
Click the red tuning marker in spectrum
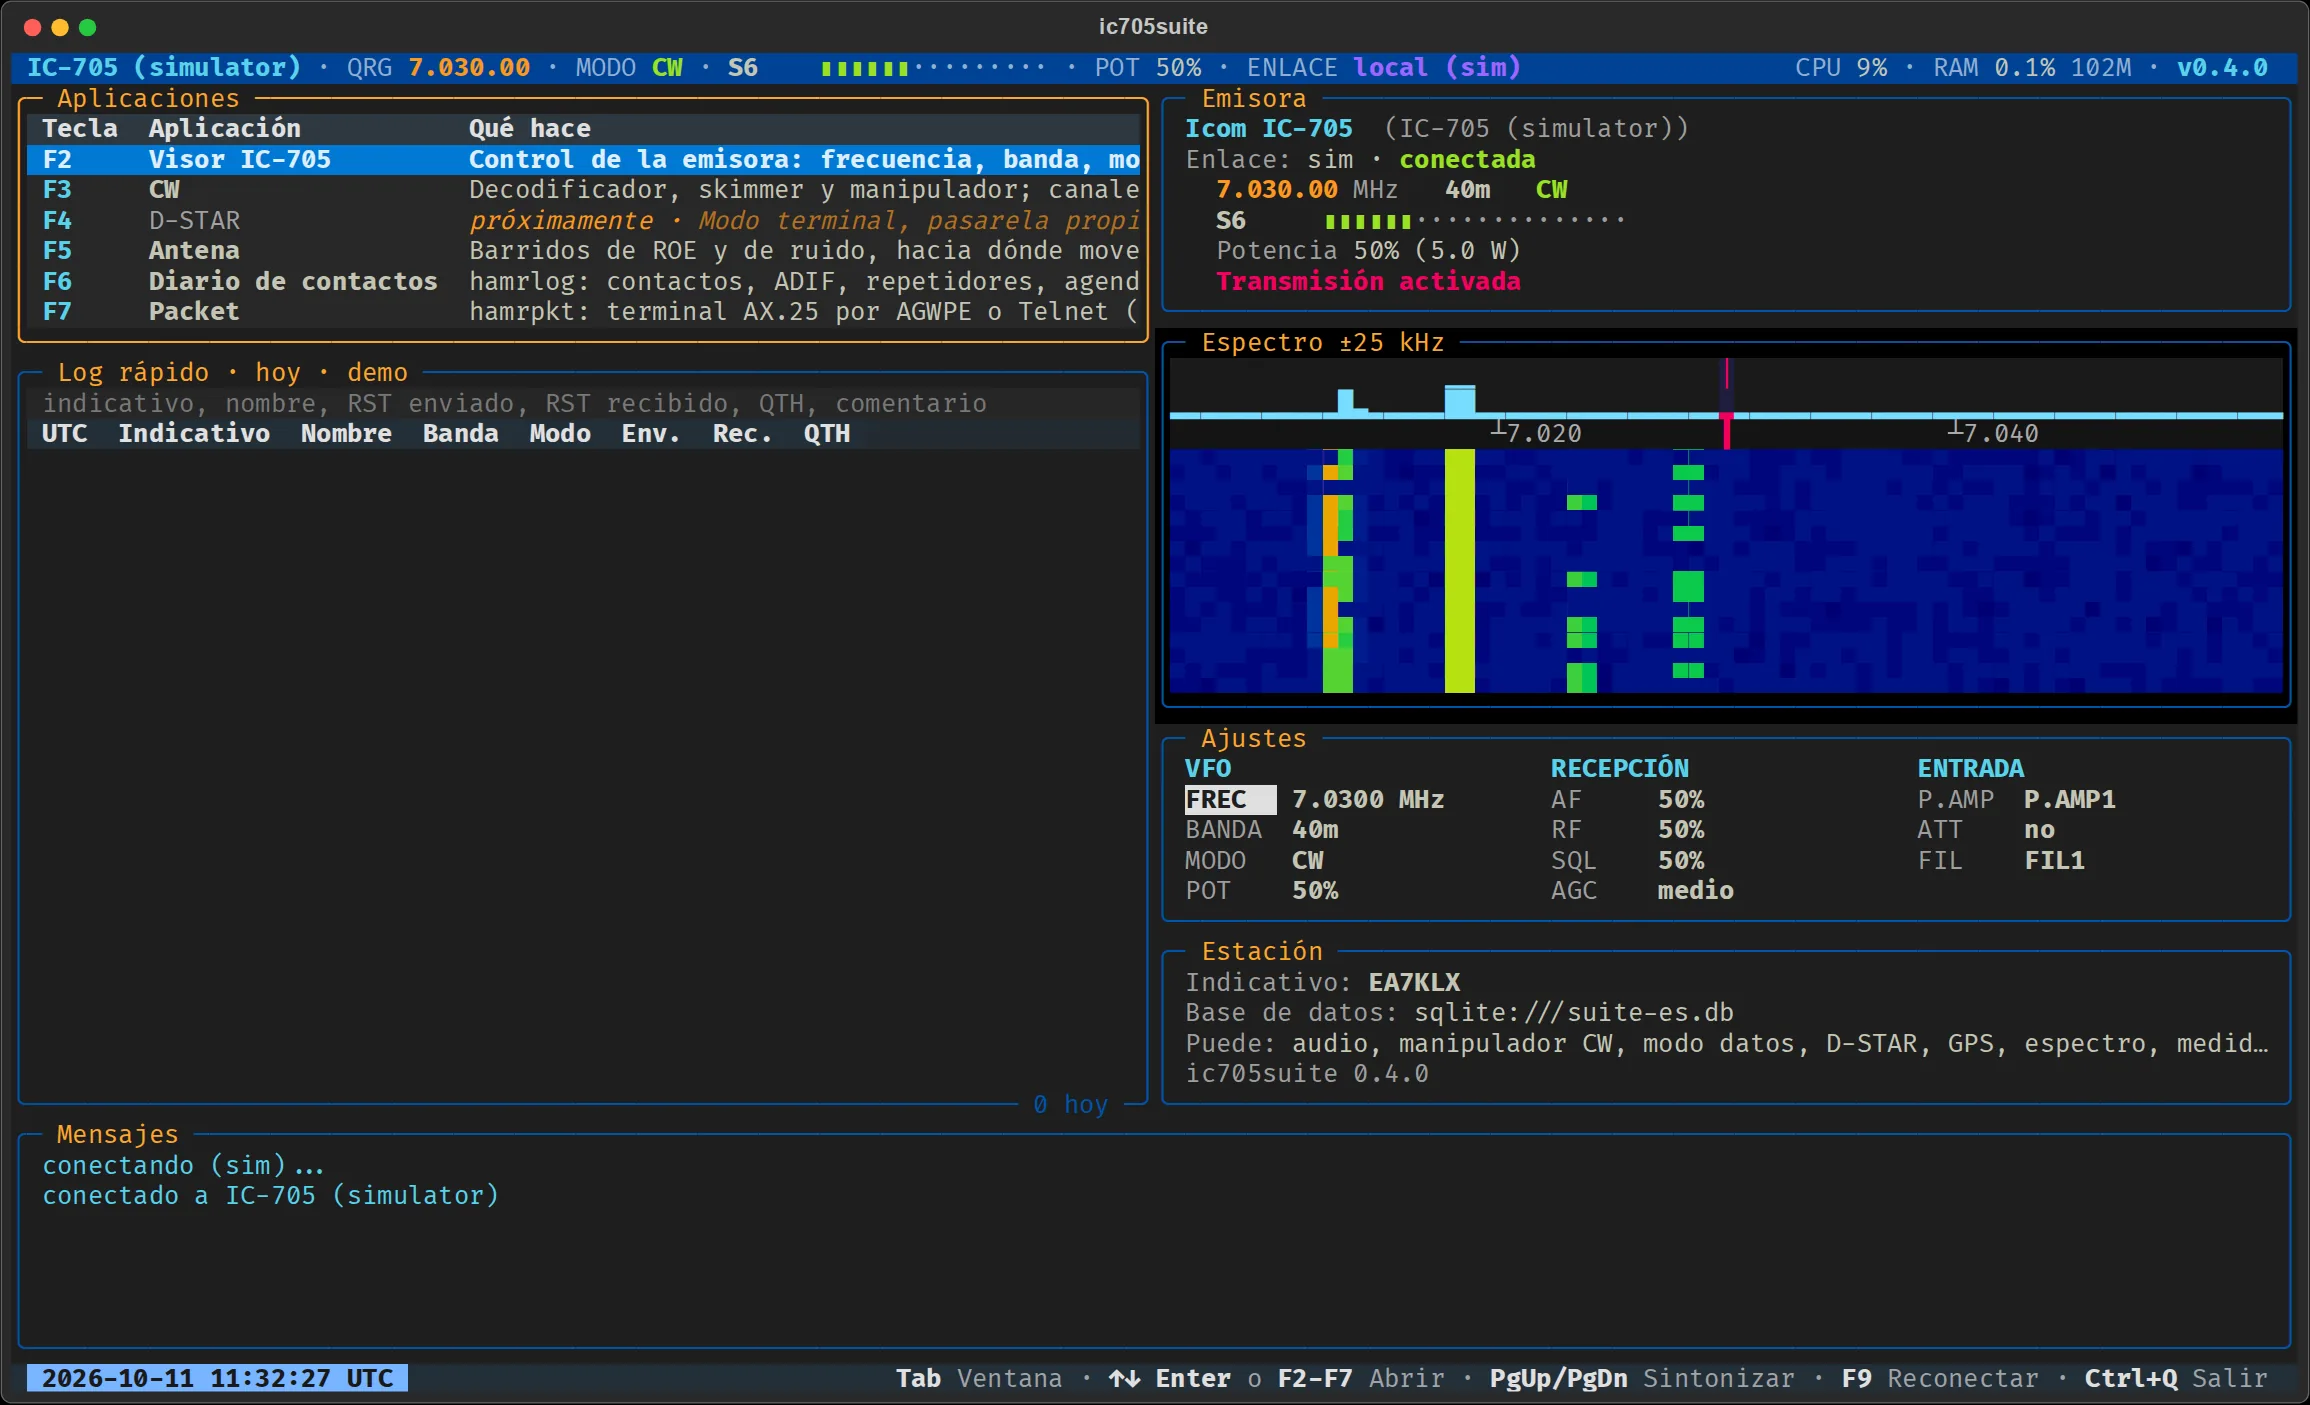[1726, 405]
